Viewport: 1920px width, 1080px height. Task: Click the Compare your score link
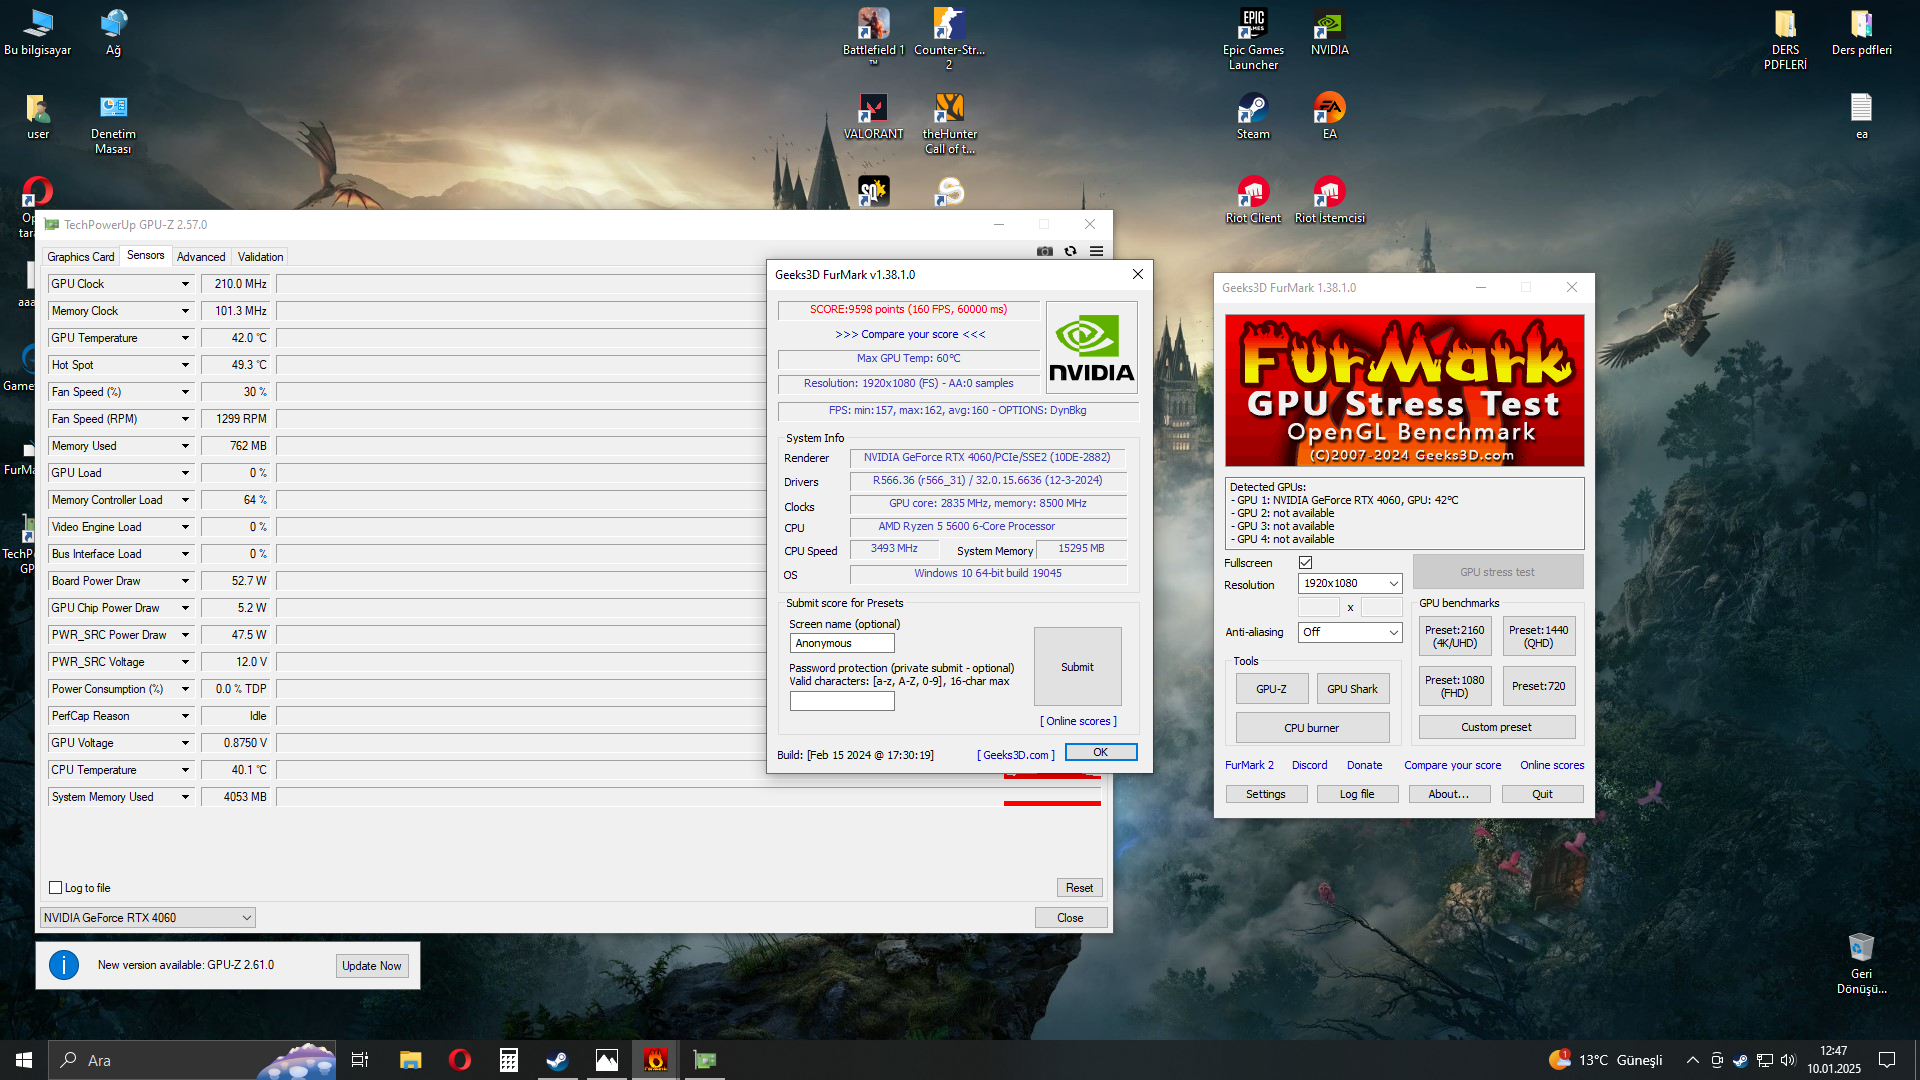click(x=909, y=334)
